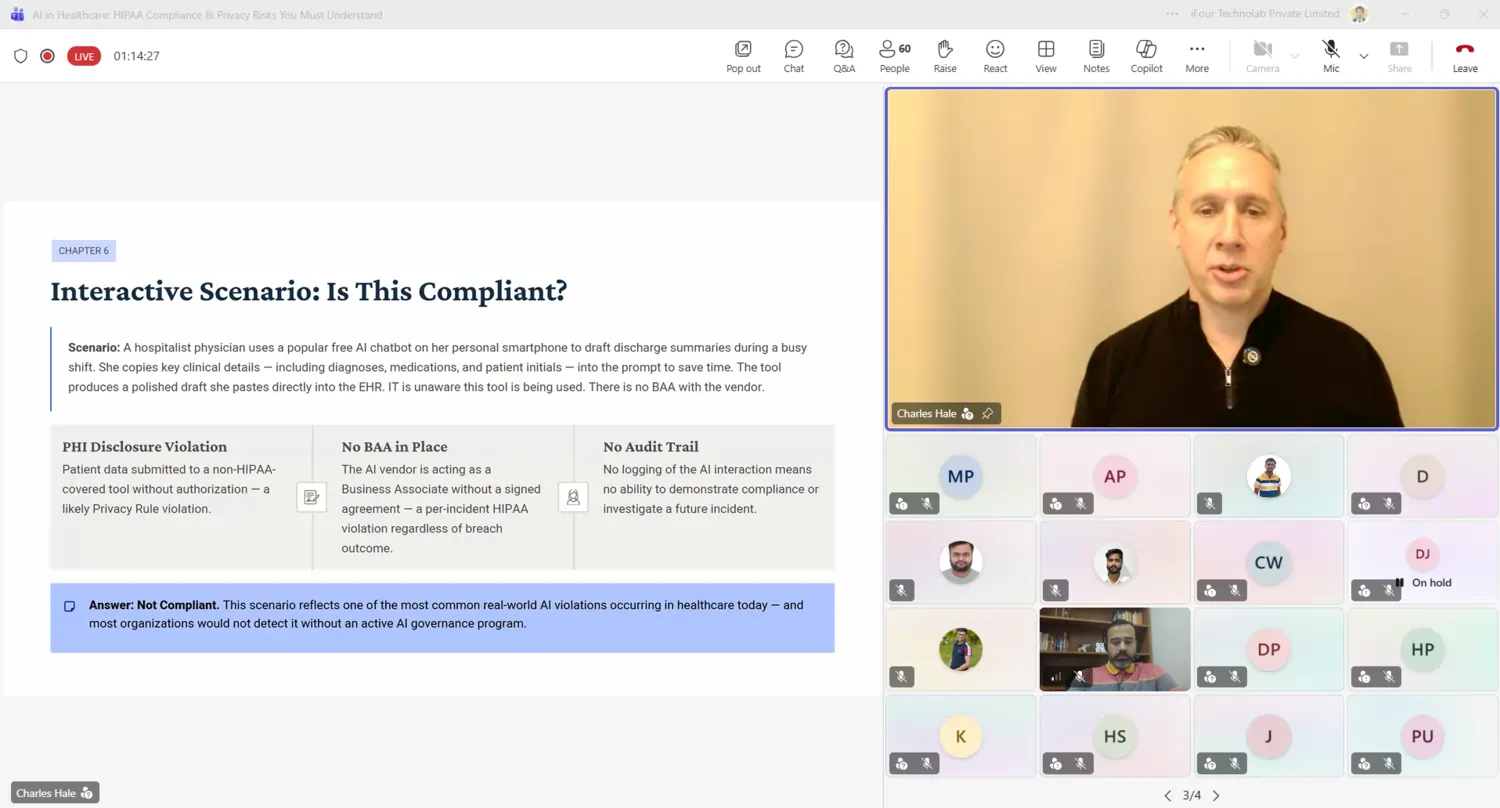
Task: Go to next participants page
Action: (1216, 796)
